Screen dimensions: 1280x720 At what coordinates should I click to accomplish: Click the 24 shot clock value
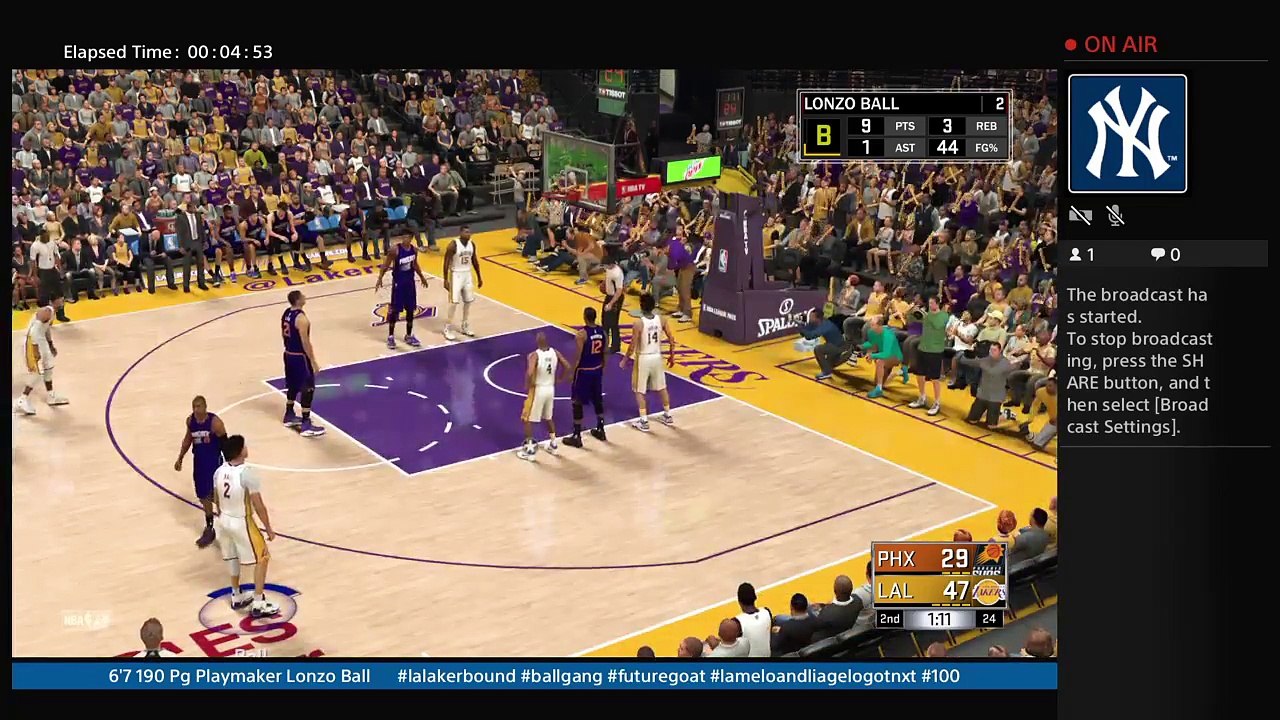989,620
